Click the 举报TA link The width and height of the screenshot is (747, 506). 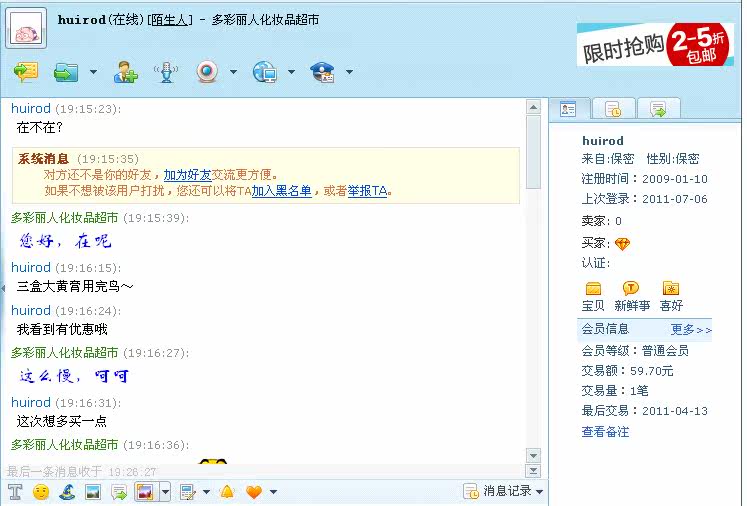coord(367,191)
